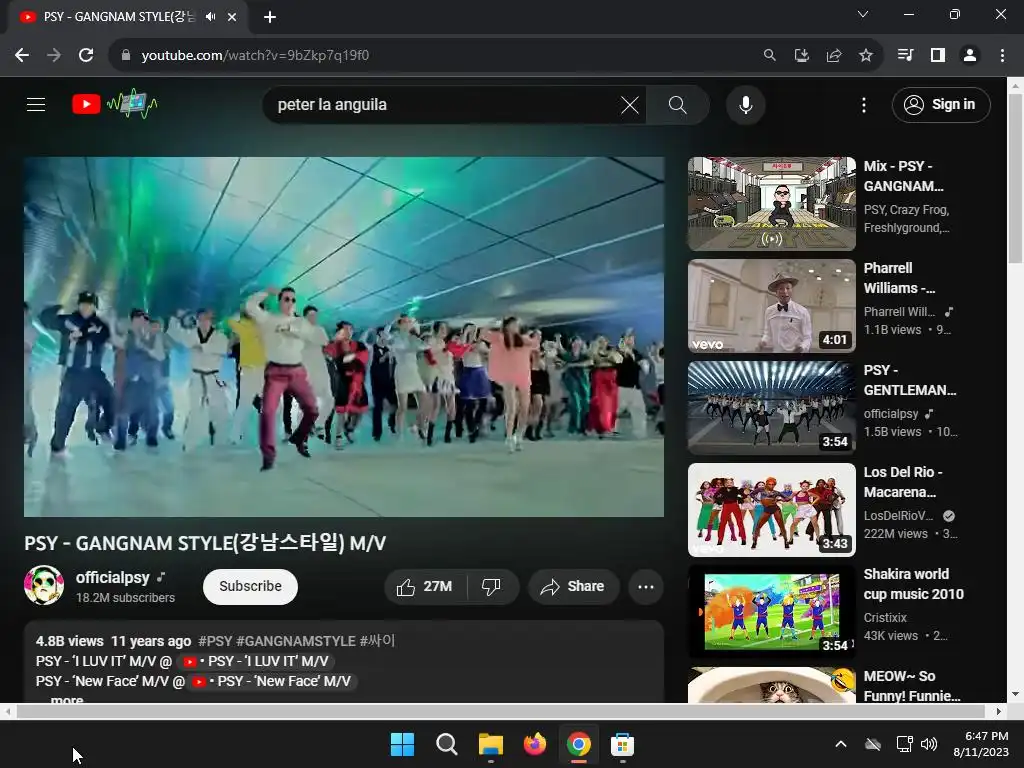
Task: Click the Sign in button
Action: [x=940, y=104]
